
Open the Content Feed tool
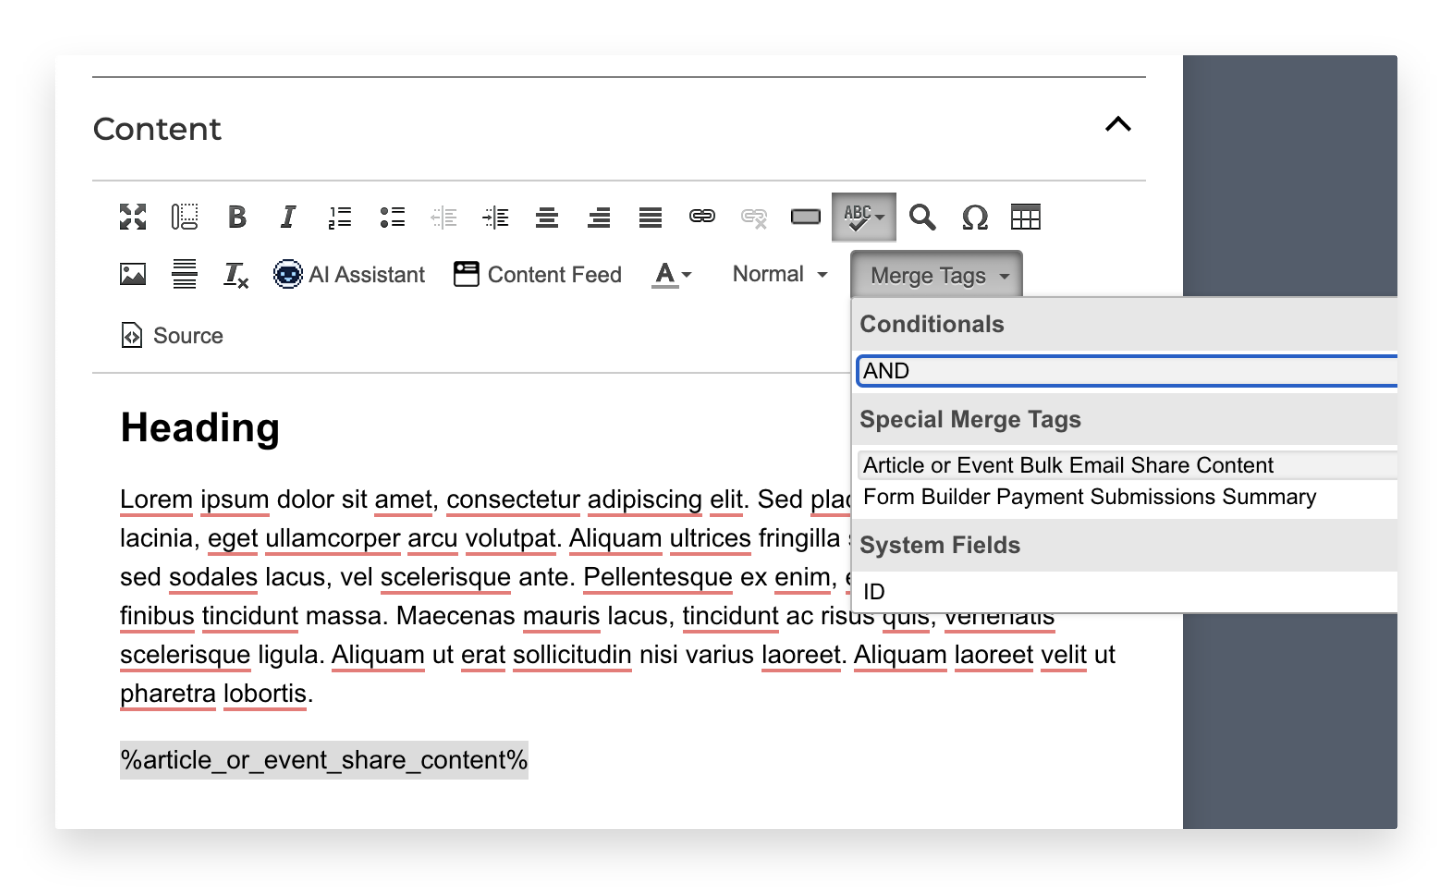coord(537,274)
